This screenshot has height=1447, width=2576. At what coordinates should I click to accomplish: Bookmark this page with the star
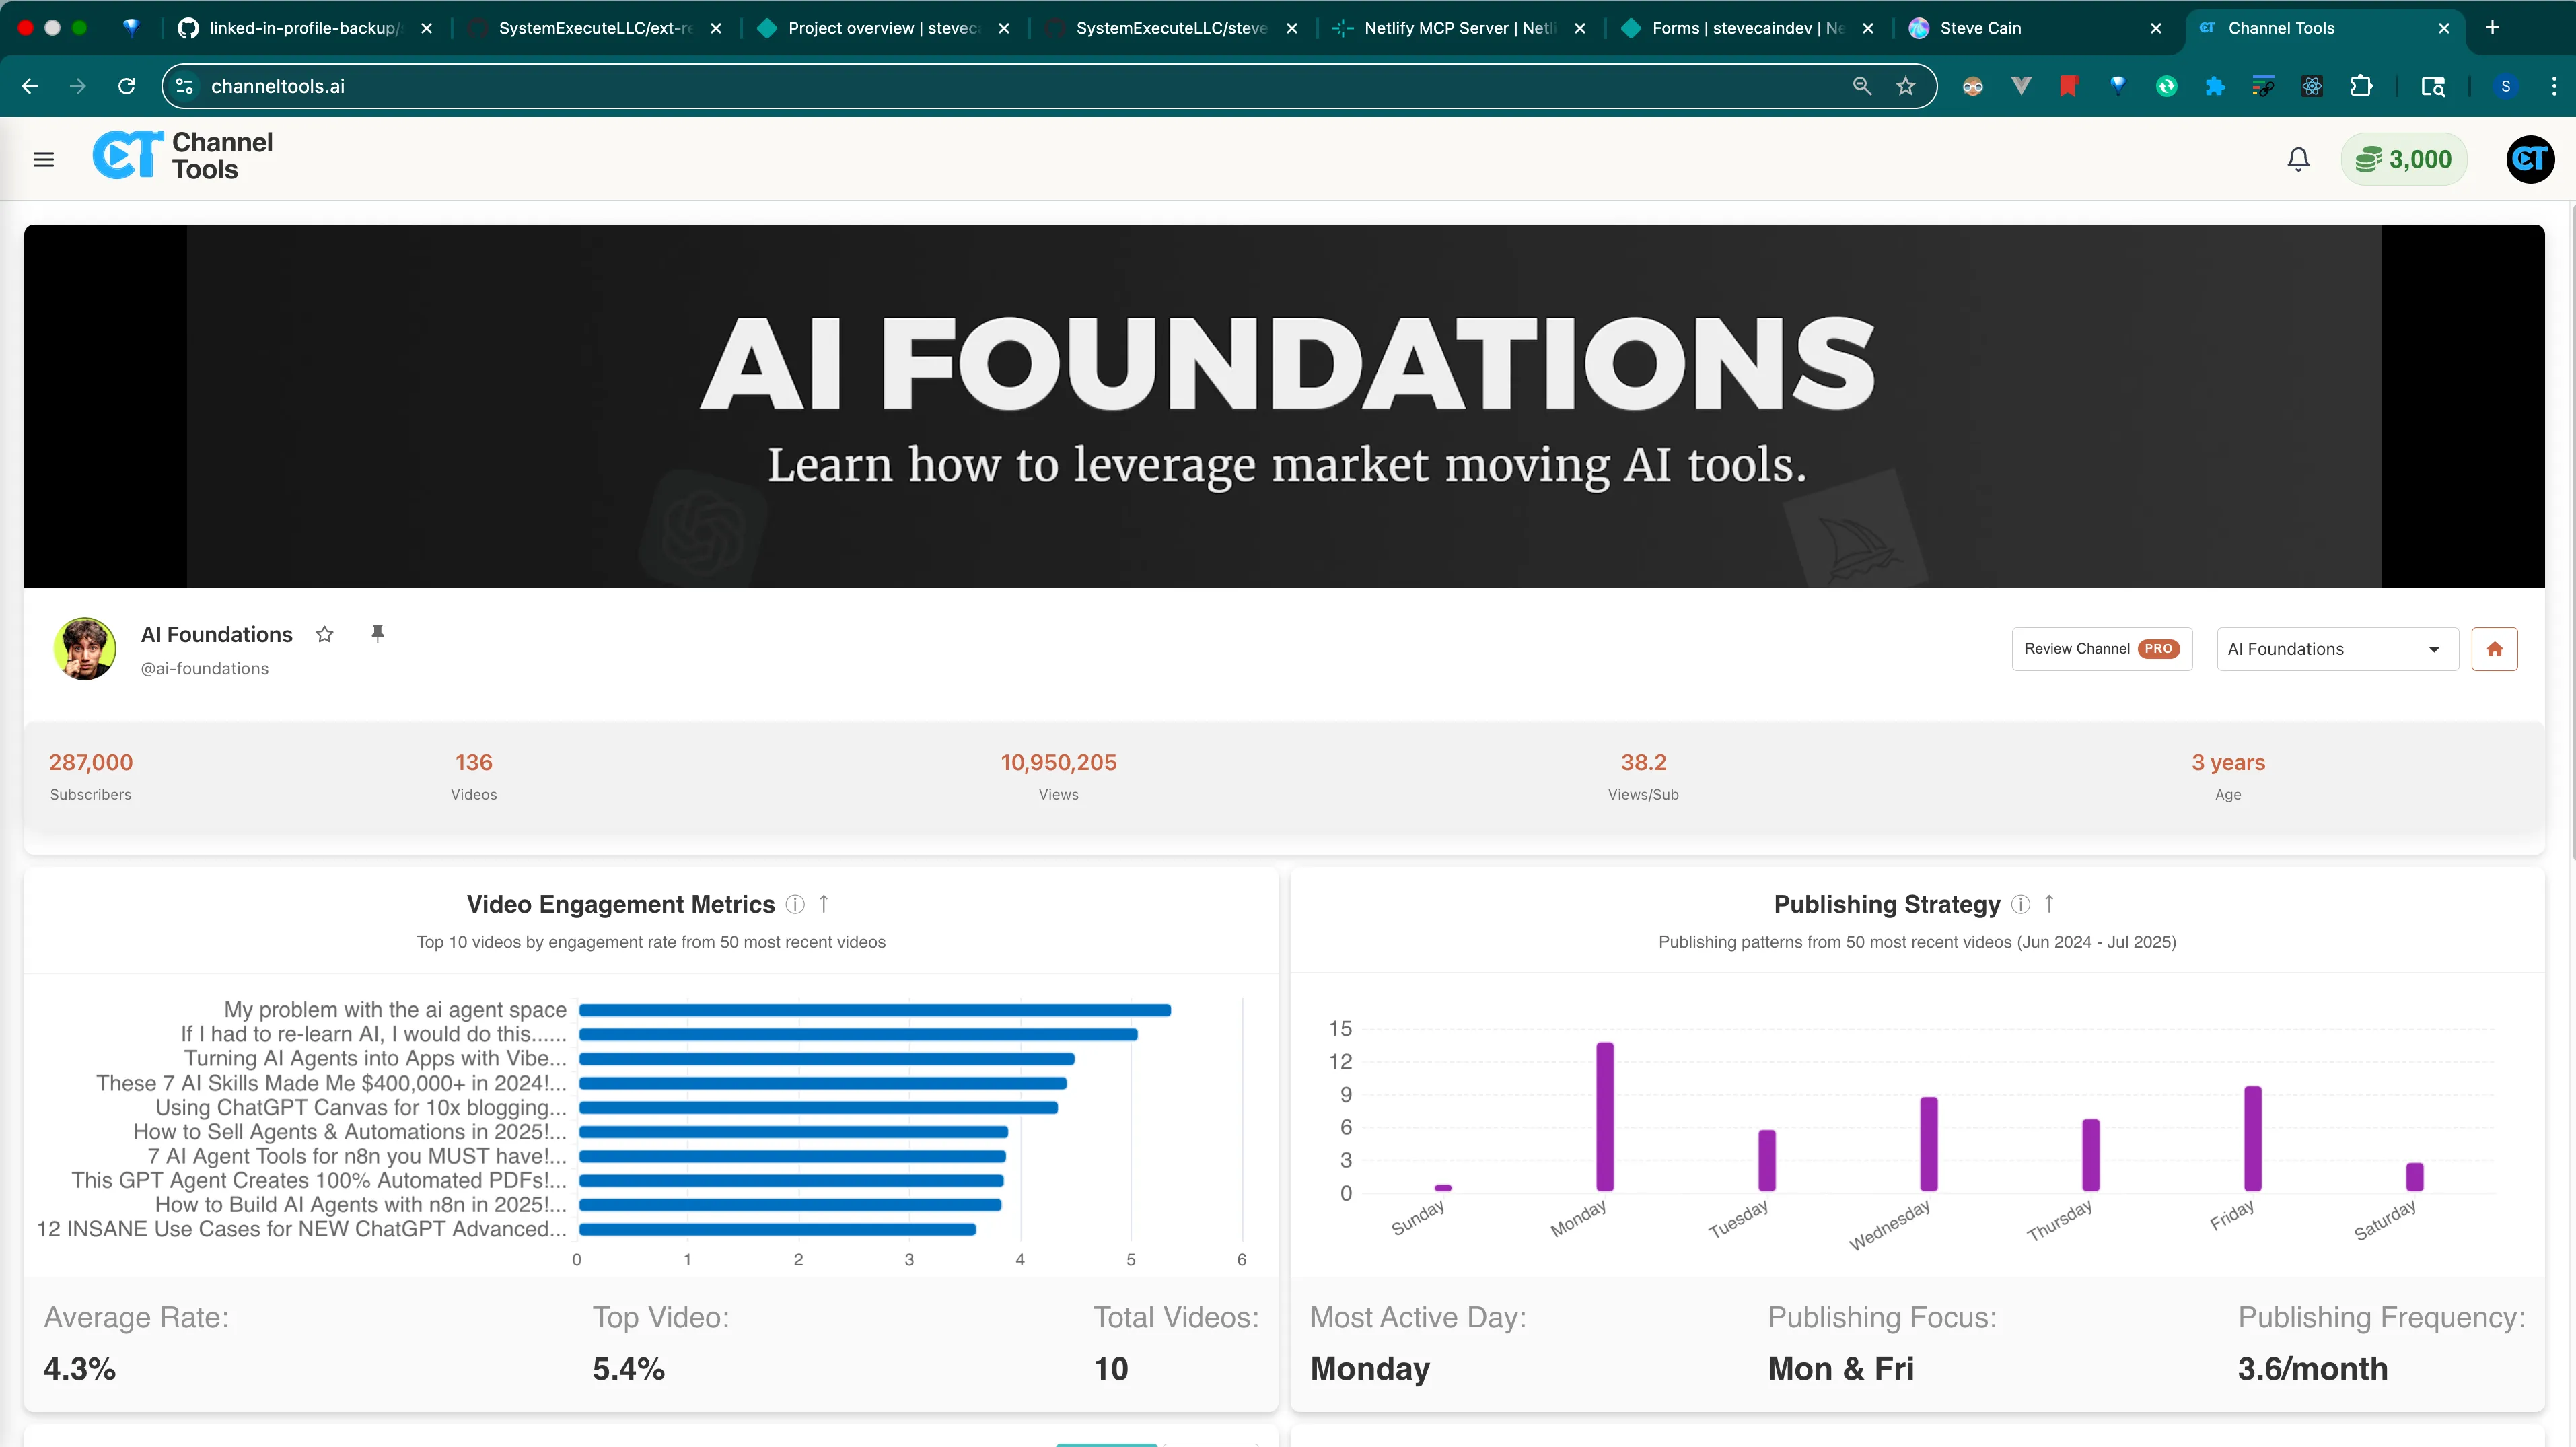click(x=1906, y=86)
